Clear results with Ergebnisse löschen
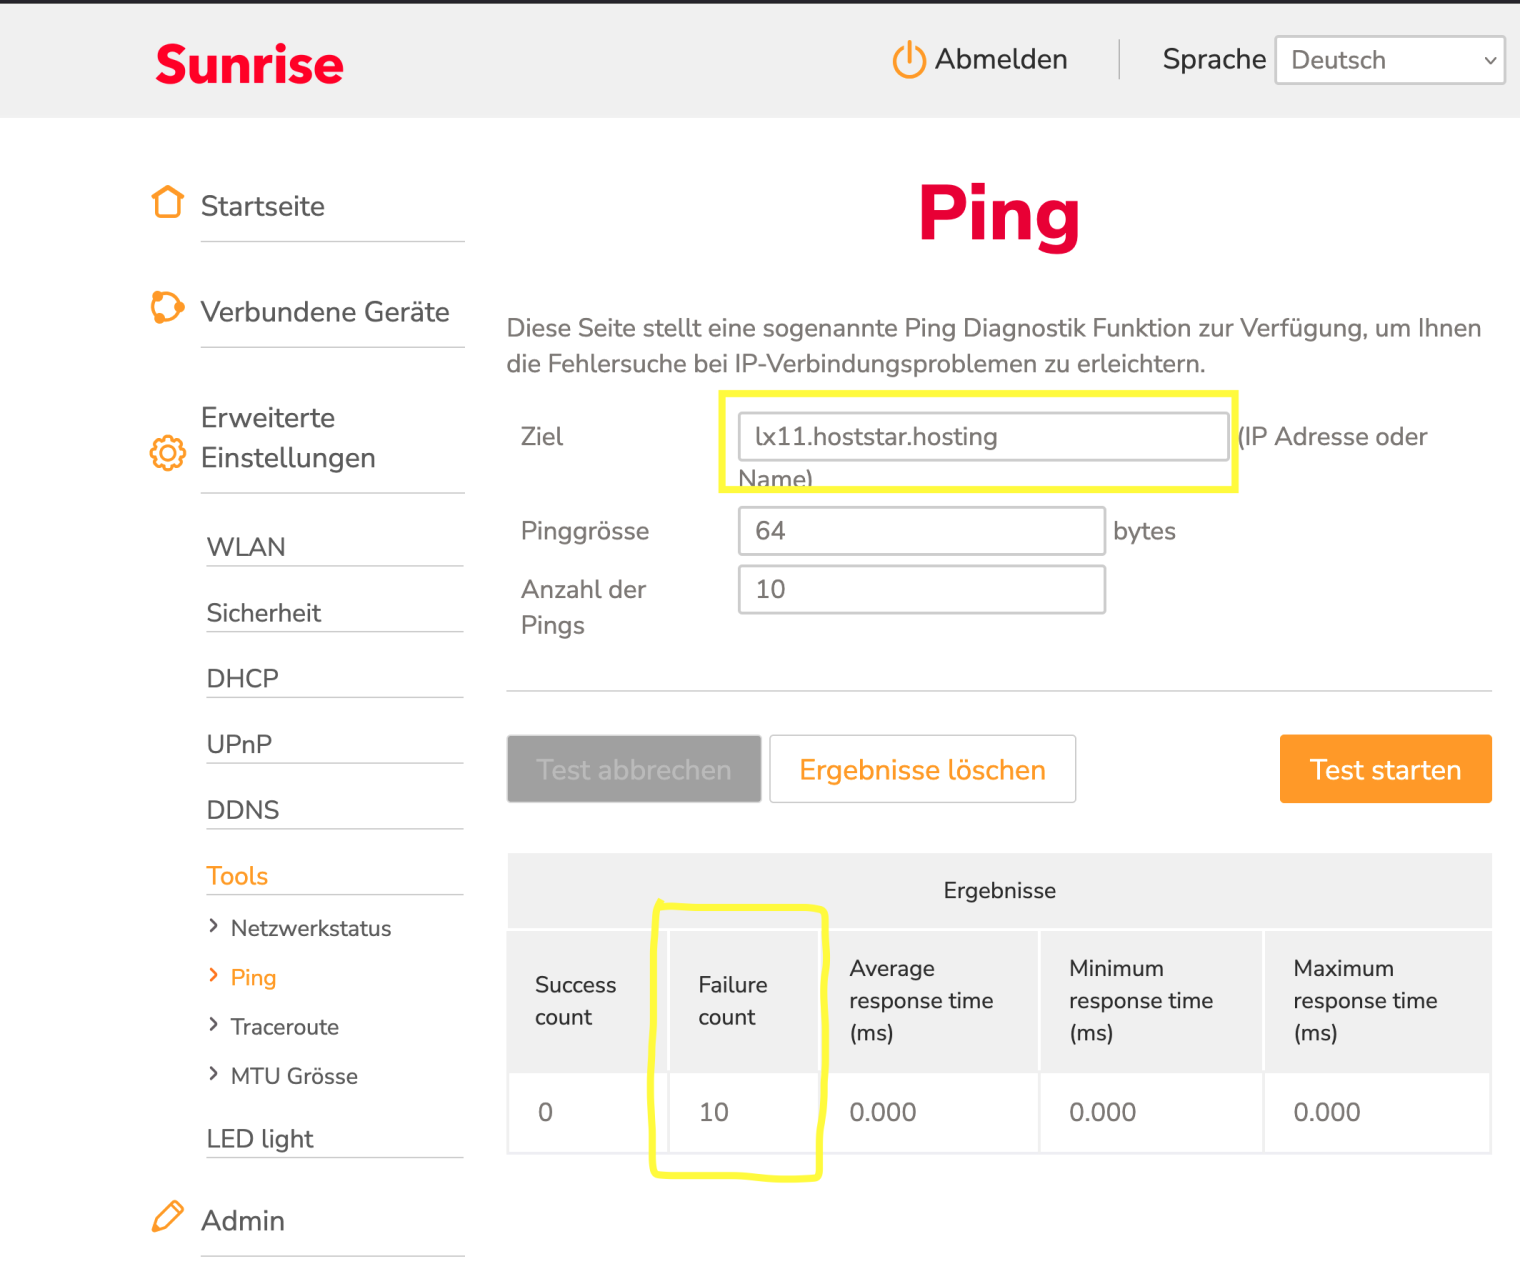 [x=922, y=769]
